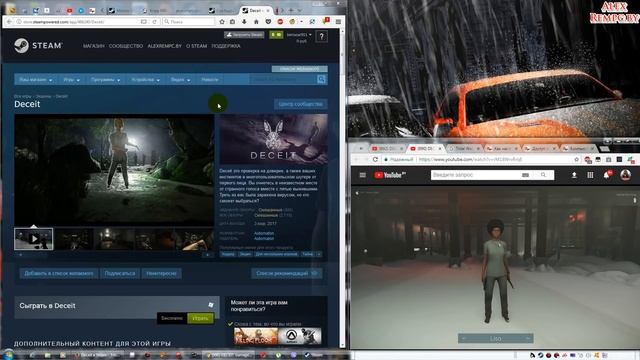Click the green 'Играть' button
This screenshot has width=640, height=360.
tap(200, 318)
